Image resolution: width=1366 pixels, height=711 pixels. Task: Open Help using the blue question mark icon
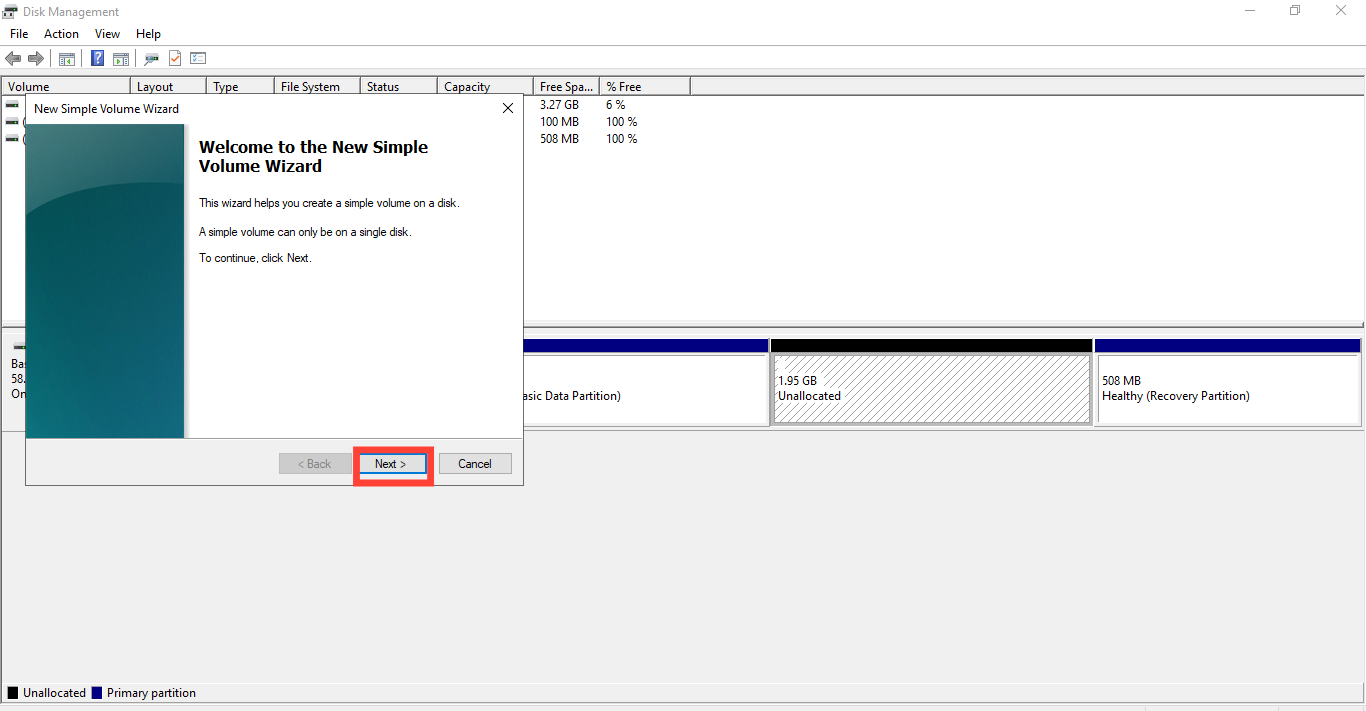(97, 58)
